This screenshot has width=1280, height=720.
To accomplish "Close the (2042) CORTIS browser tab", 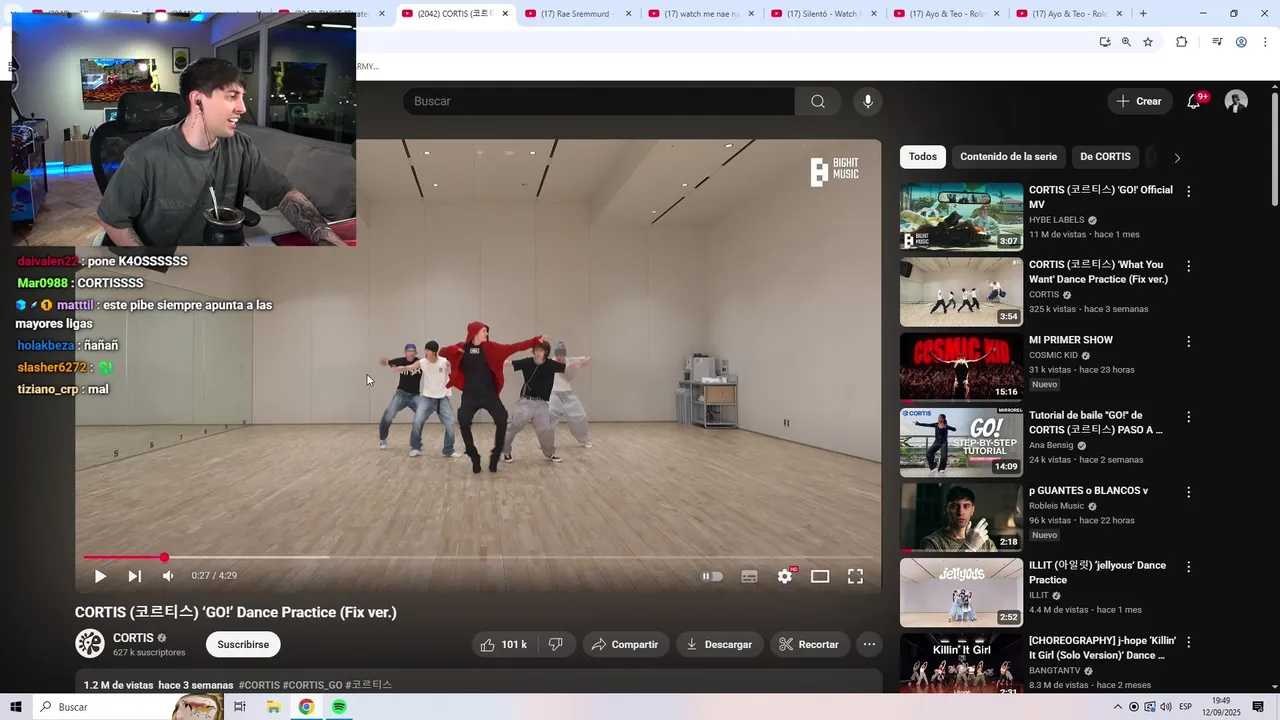I will pos(505,14).
